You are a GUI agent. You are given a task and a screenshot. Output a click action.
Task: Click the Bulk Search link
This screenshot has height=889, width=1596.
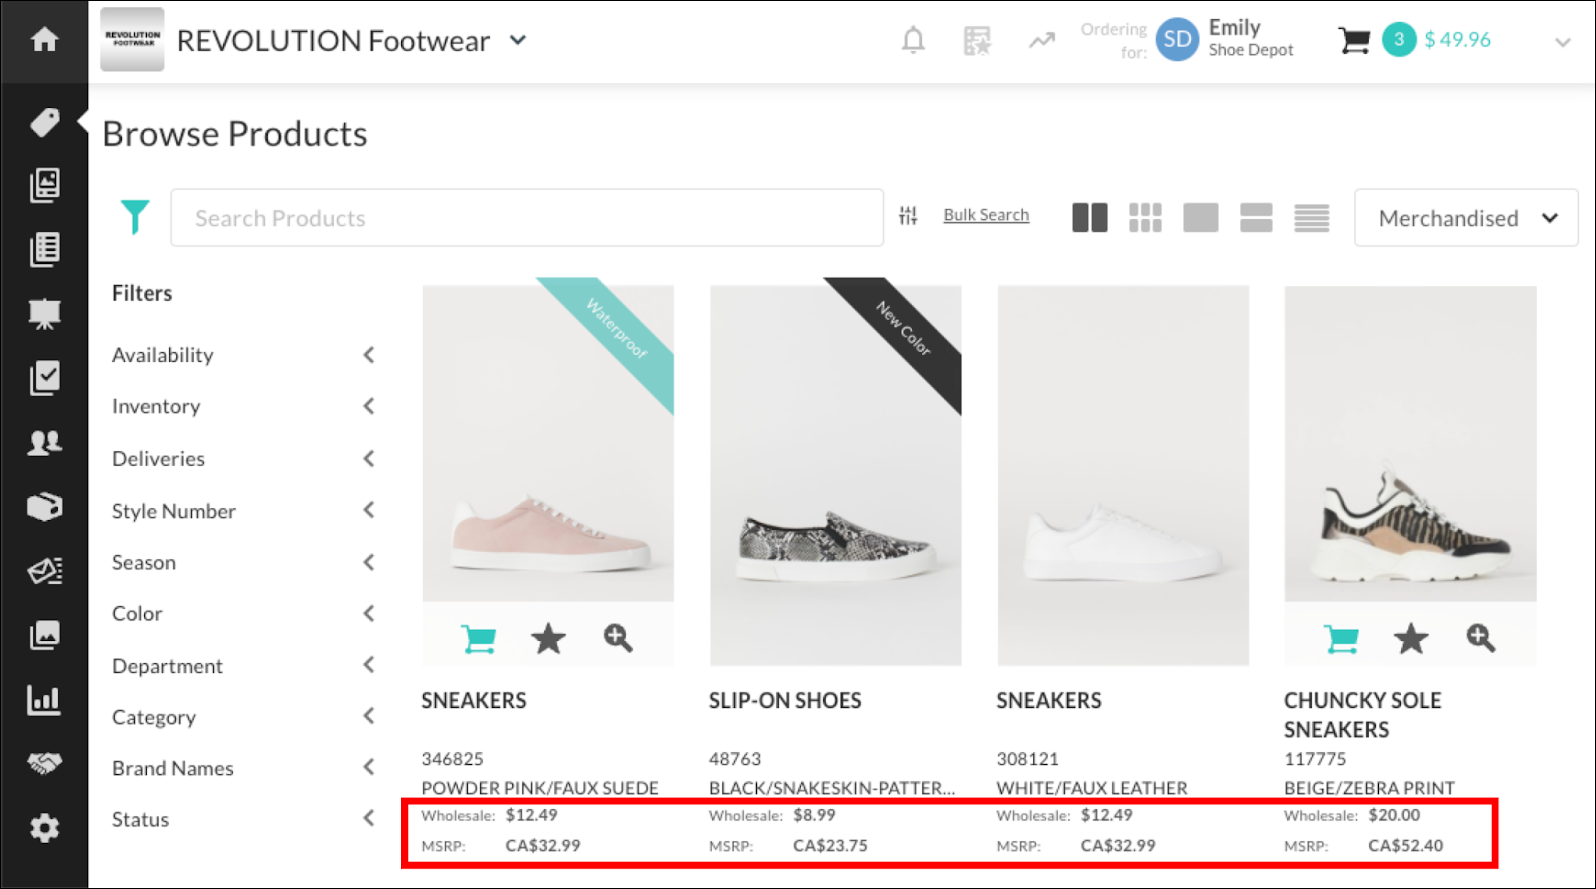point(985,215)
